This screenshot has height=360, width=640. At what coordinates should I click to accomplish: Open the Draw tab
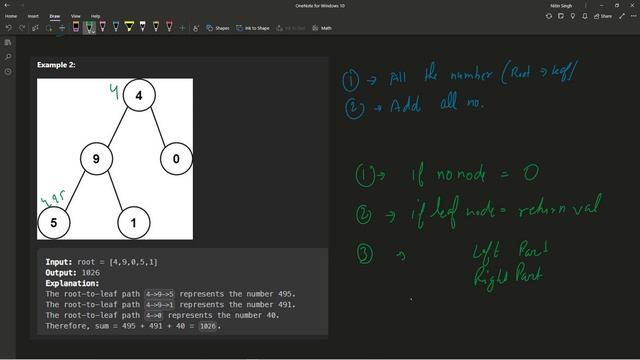tap(55, 16)
